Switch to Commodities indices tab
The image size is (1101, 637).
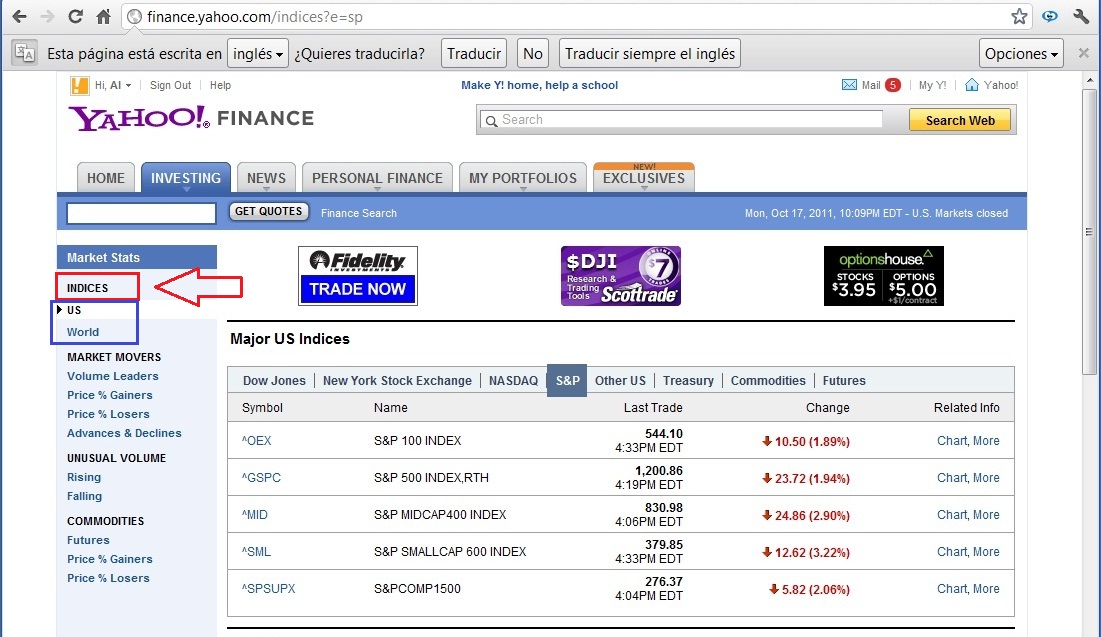[768, 381]
